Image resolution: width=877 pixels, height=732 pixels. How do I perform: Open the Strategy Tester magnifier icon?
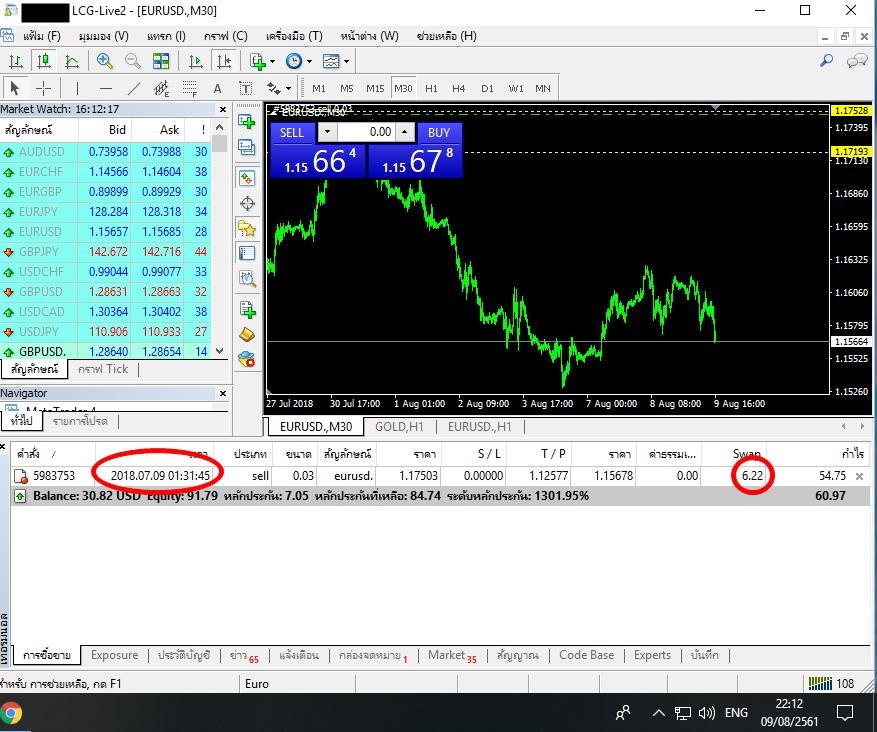[x=247, y=279]
